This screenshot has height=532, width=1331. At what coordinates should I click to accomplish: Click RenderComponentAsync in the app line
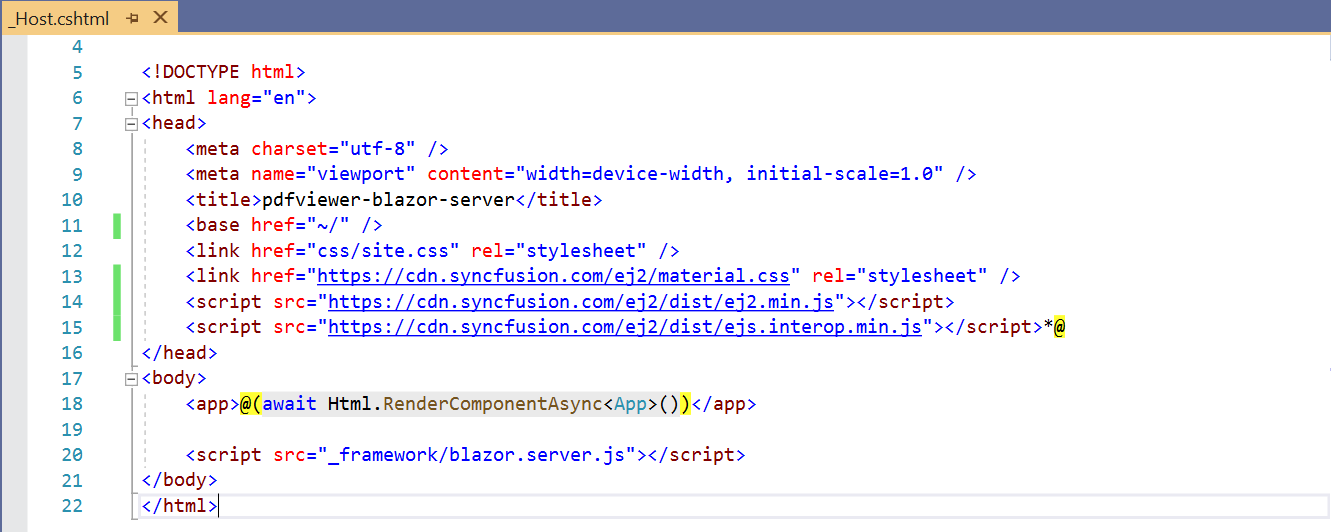pos(493,404)
